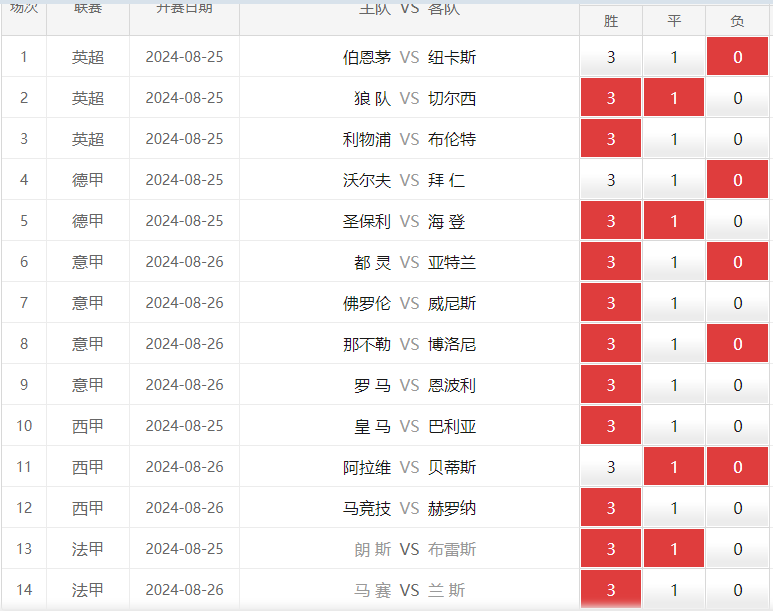The image size is (773, 611).
Task: Select draw (1) for 伯恩茅 VS 纽卡斯
Action: pyautogui.click(x=674, y=57)
